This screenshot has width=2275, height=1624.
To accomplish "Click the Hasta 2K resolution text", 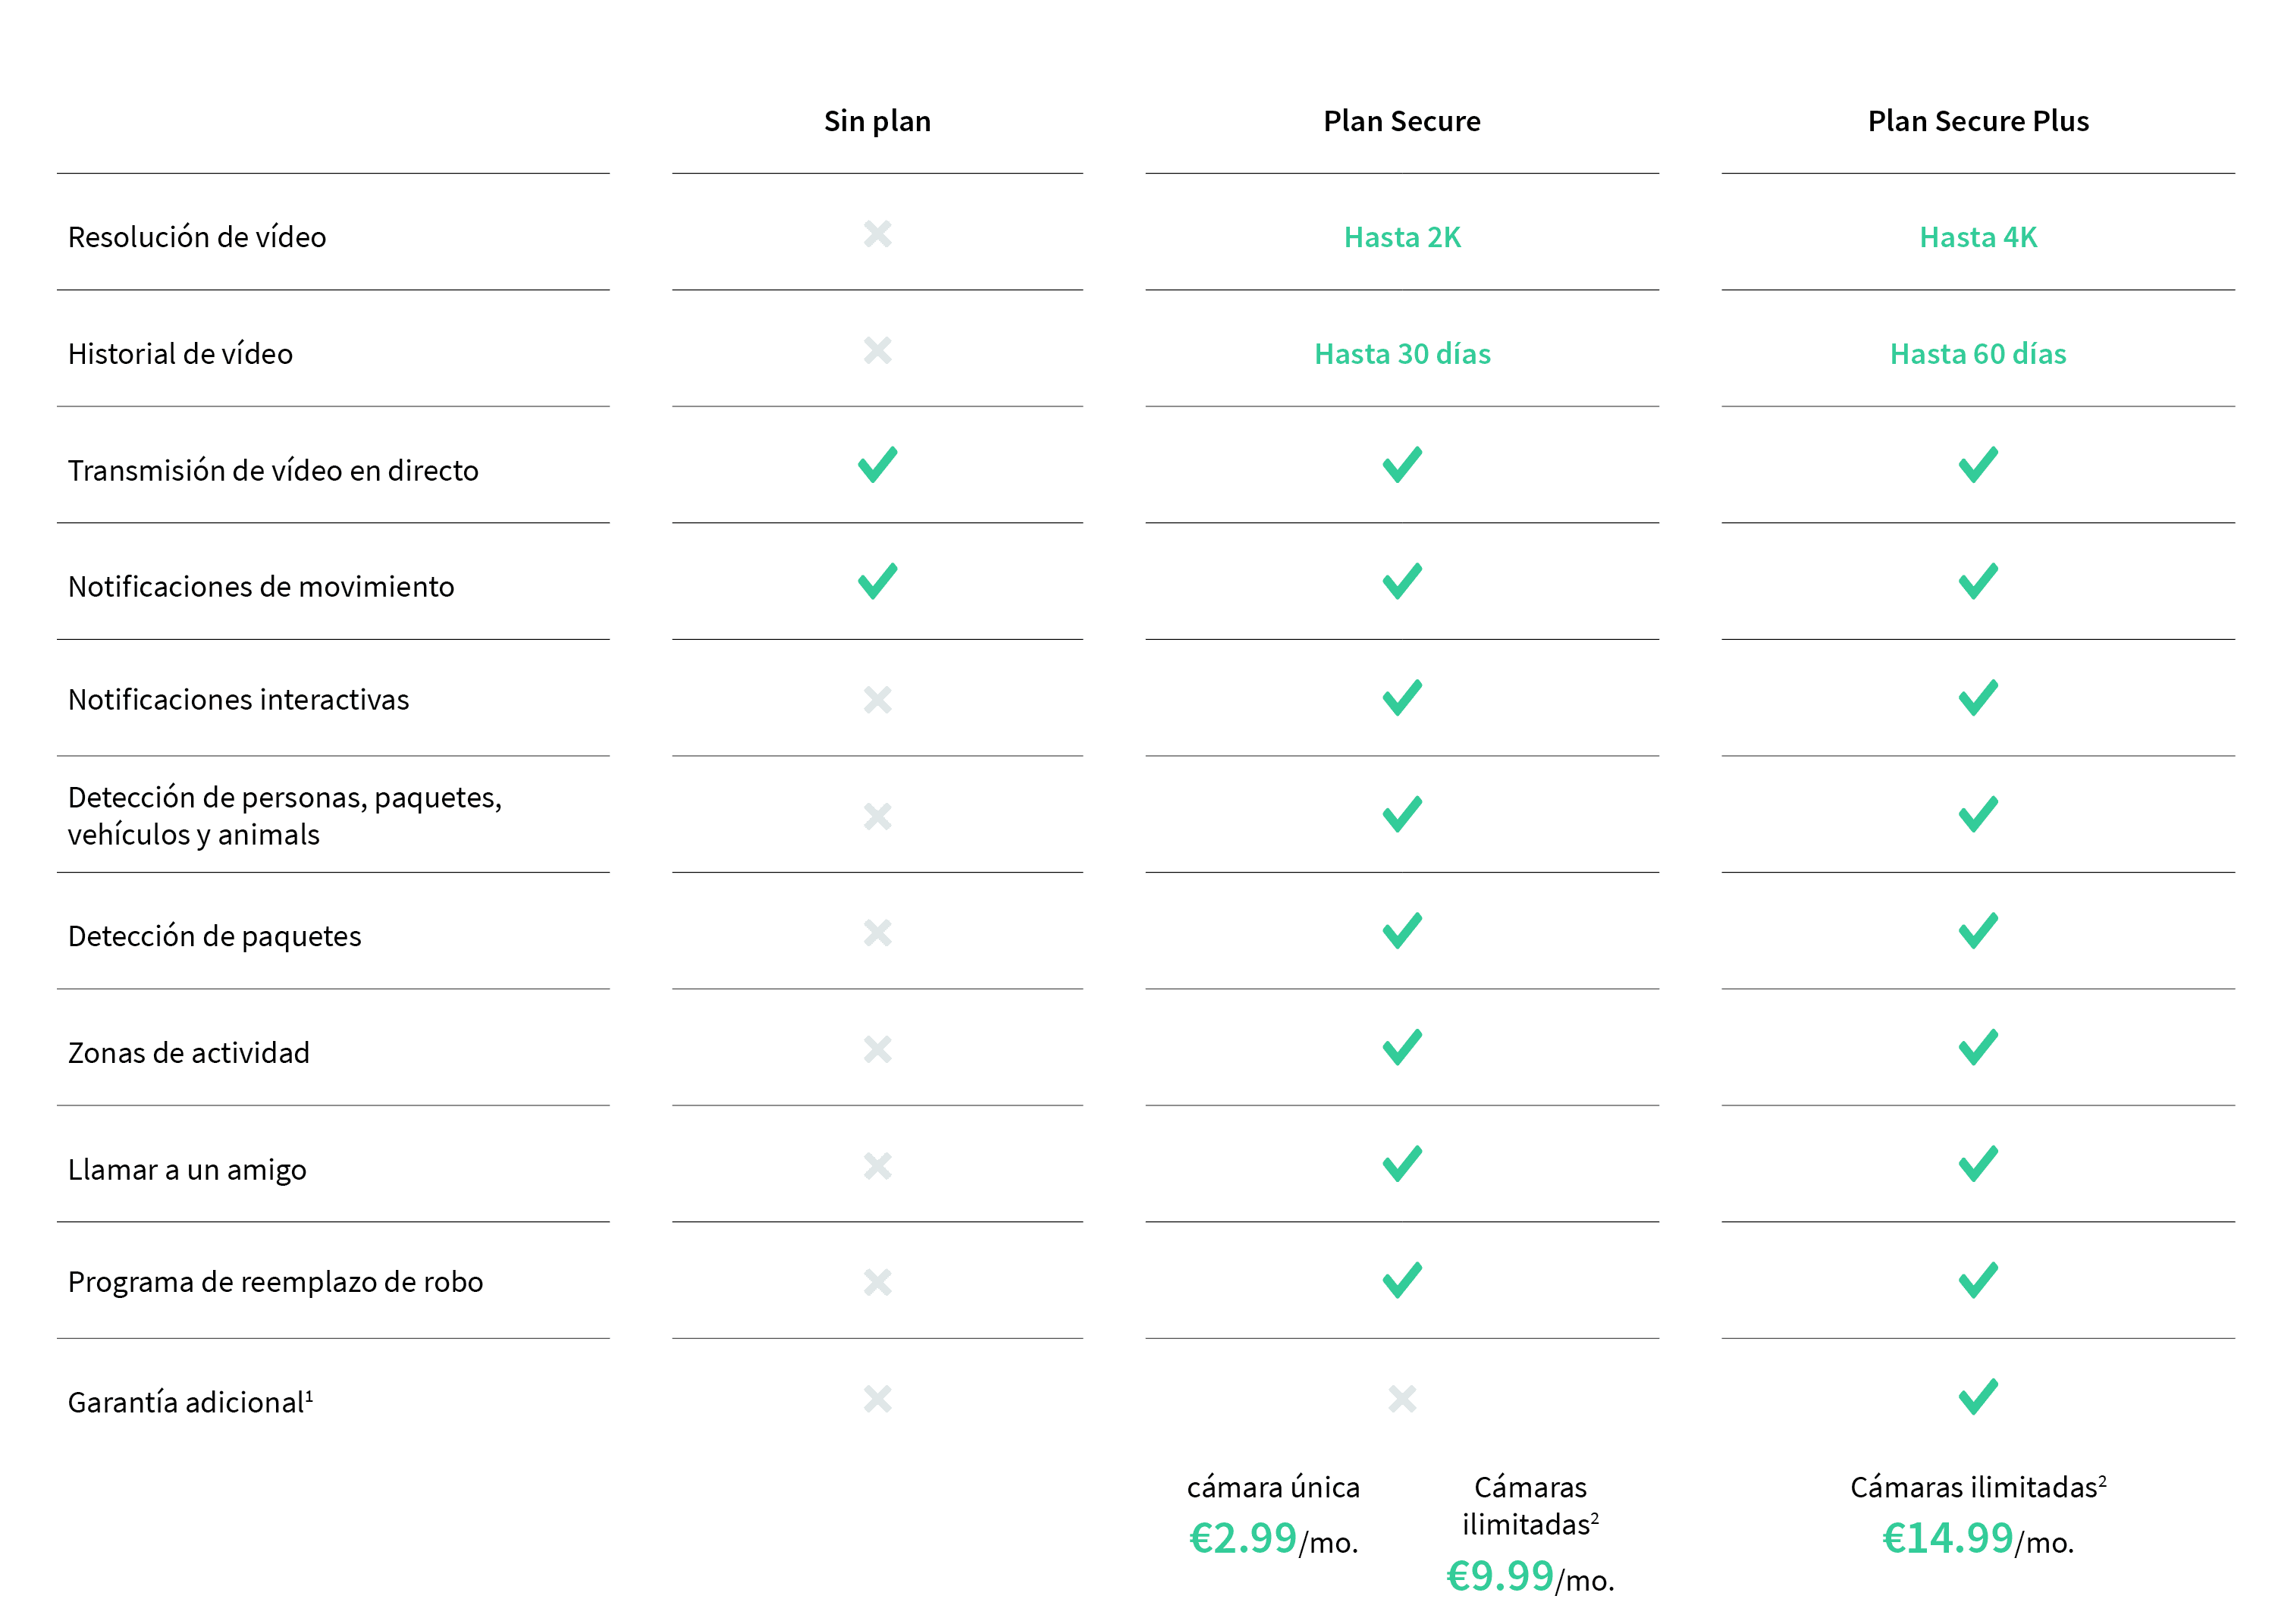I will (1401, 237).
